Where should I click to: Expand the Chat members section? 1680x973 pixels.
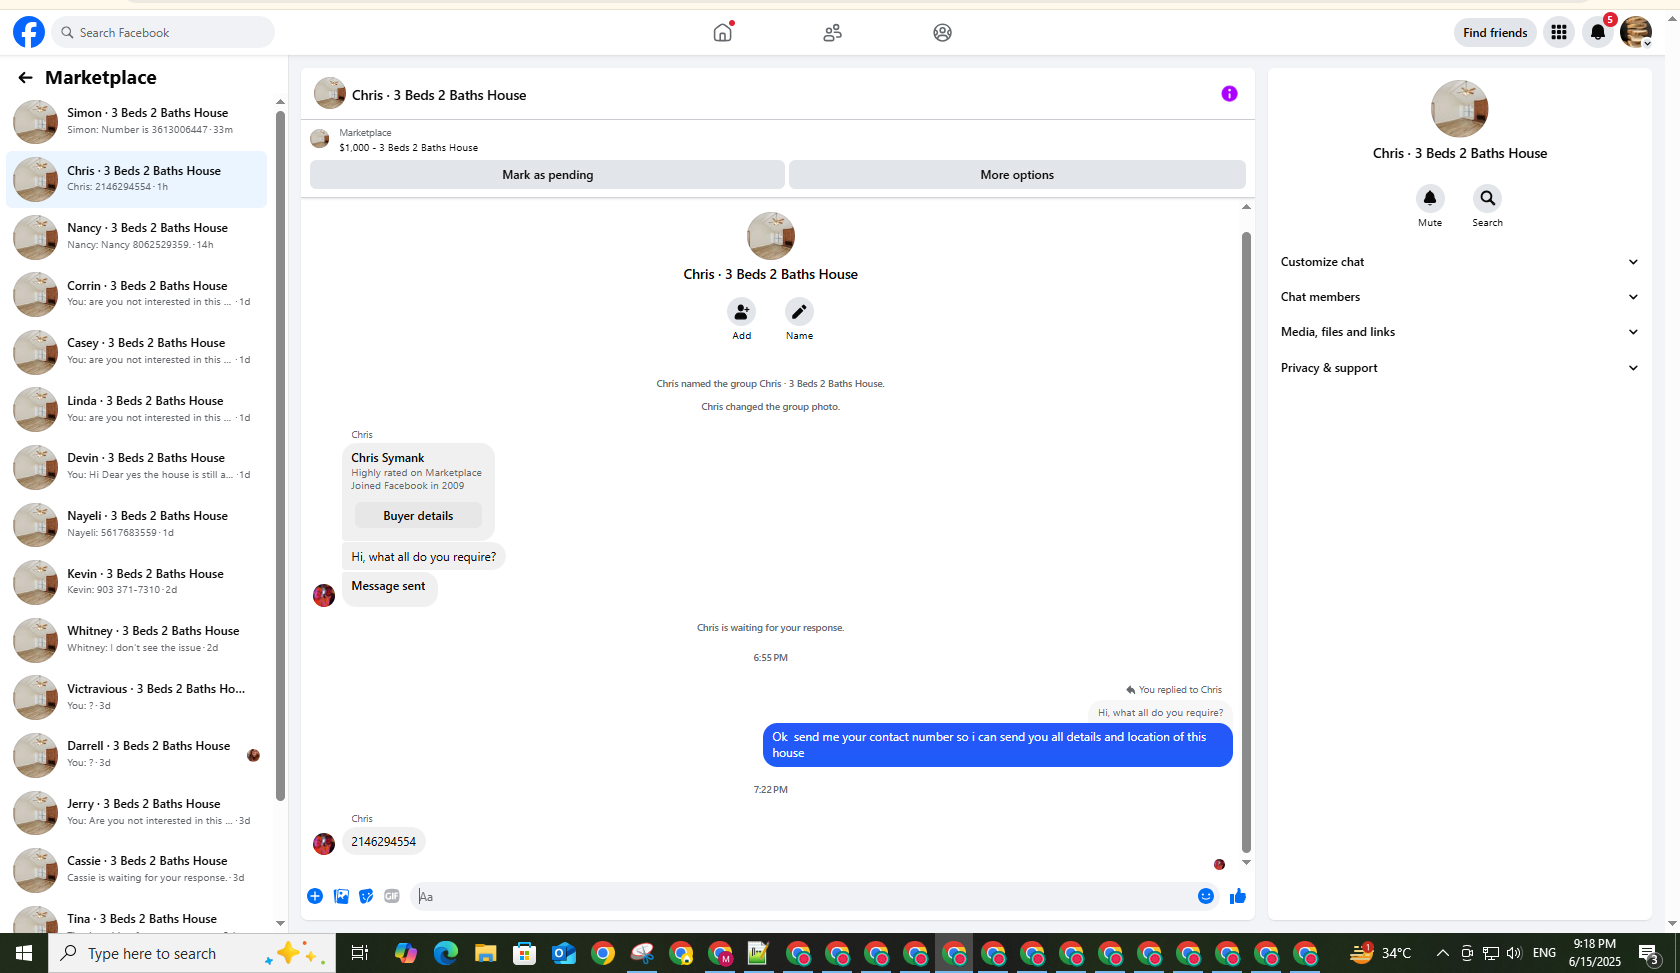pyautogui.click(x=1460, y=297)
